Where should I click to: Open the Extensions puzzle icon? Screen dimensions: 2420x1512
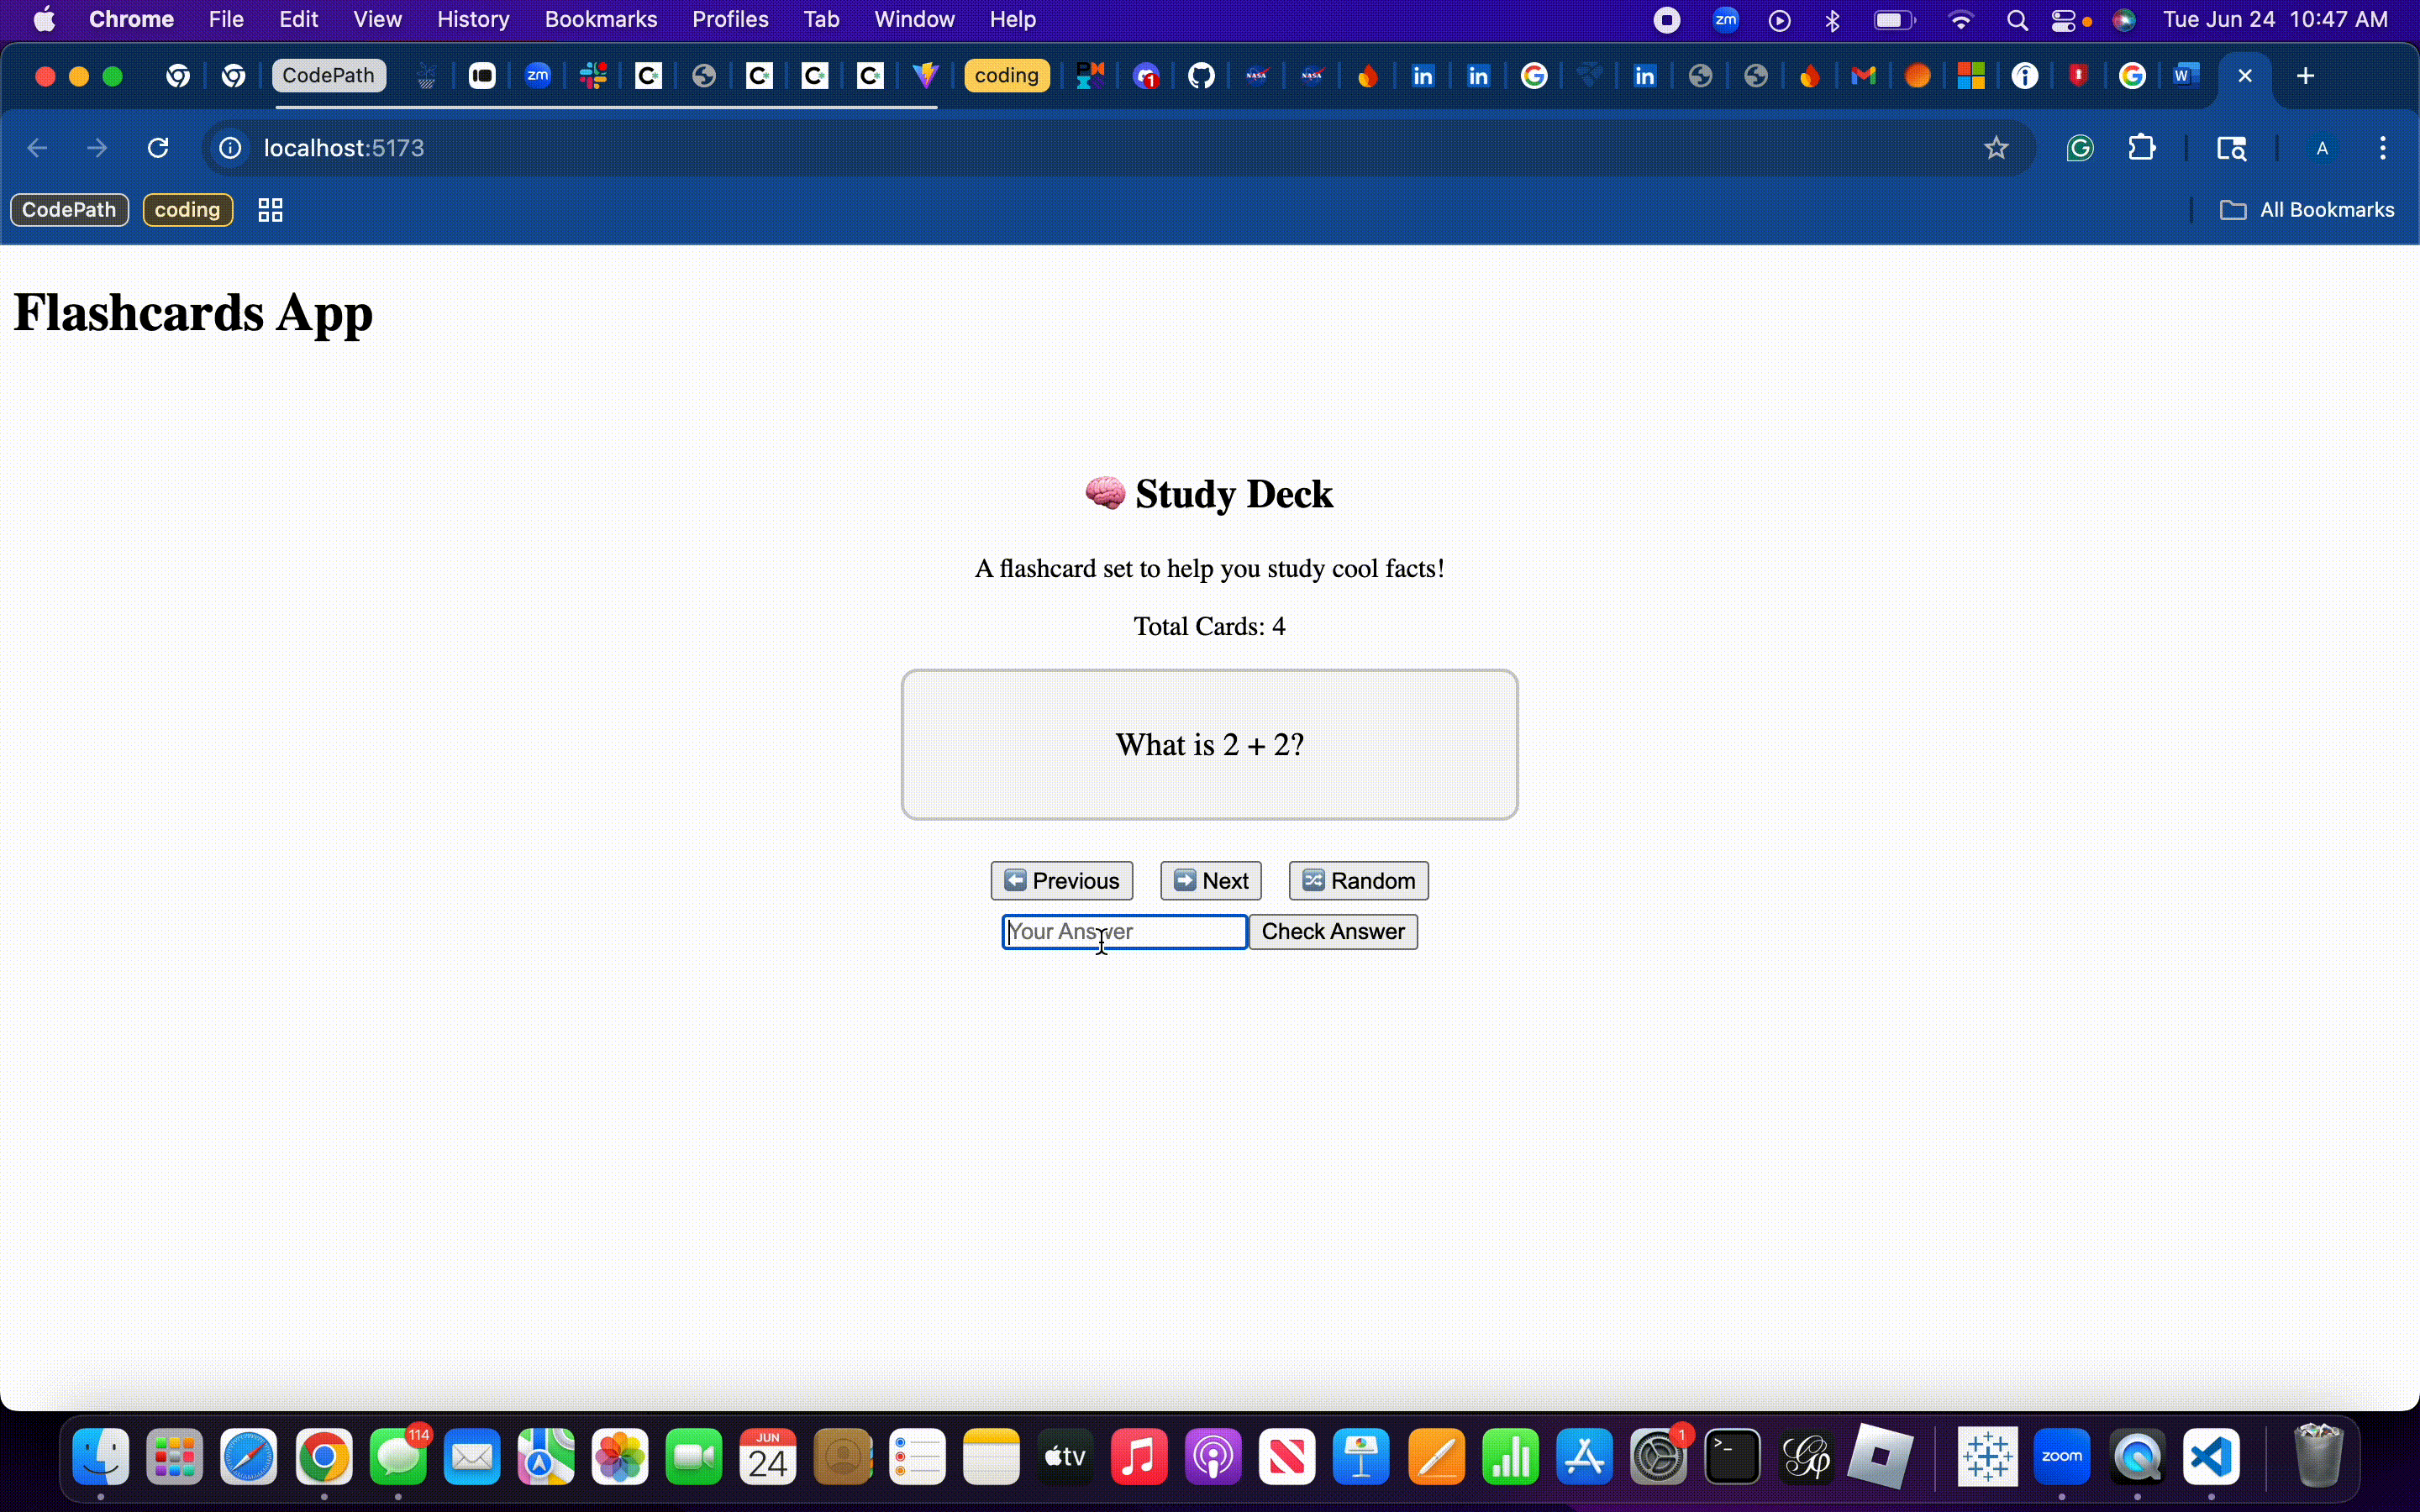click(2141, 148)
